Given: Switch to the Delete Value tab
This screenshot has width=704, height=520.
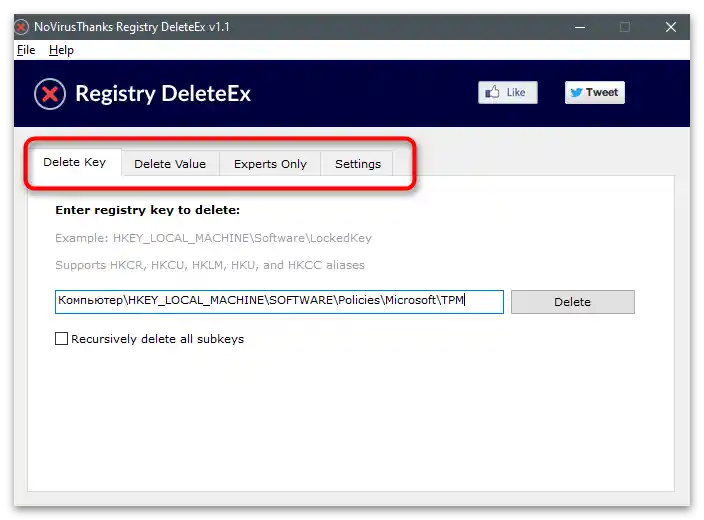Looking at the screenshot, I should point(170,164).
